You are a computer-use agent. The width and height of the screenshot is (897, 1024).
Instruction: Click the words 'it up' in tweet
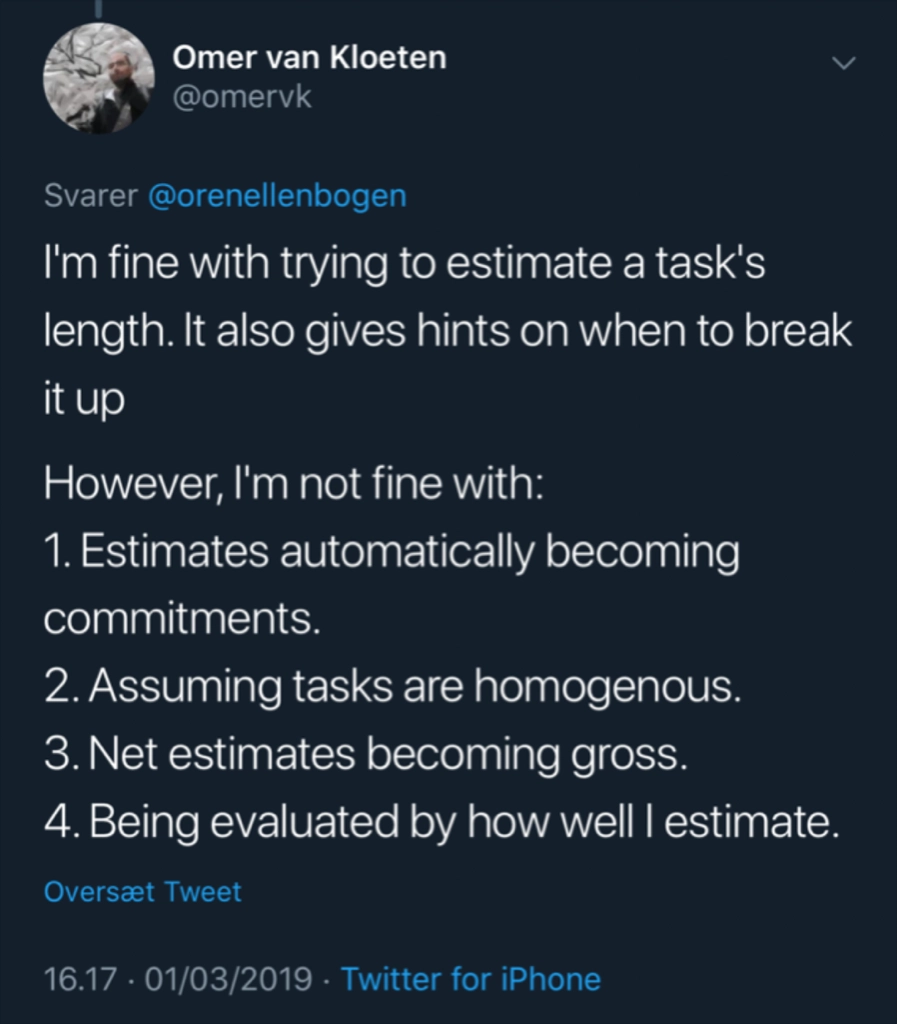[x=84, y=399]
